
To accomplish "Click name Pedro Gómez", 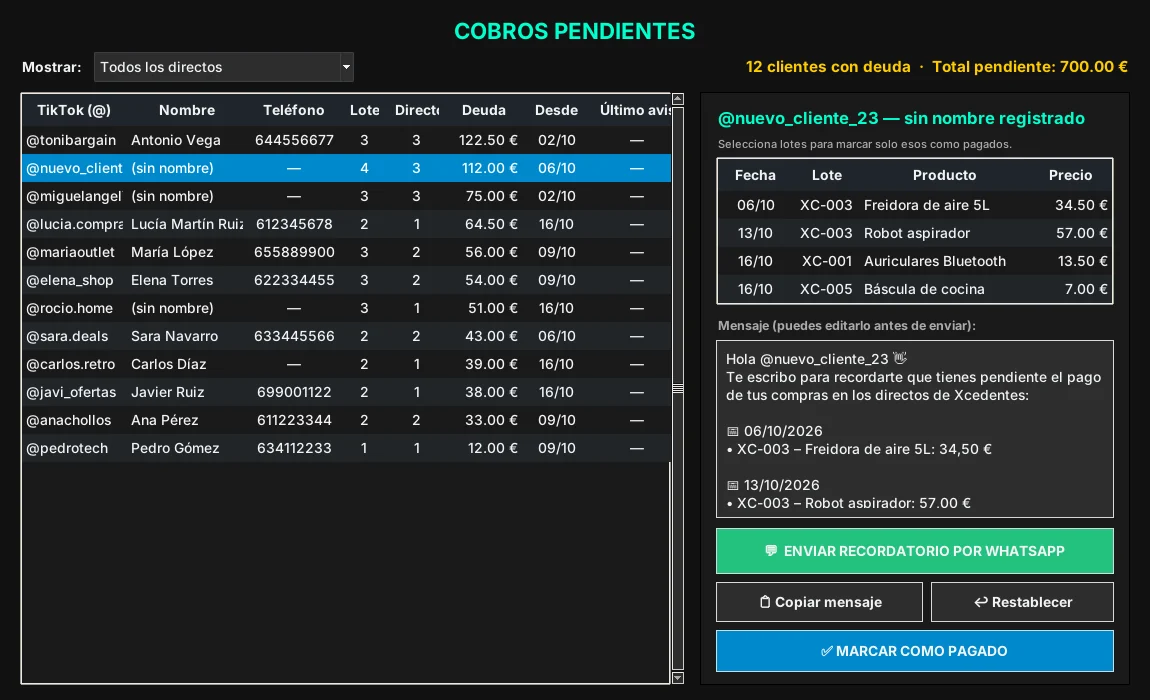I will click(175, 448).
